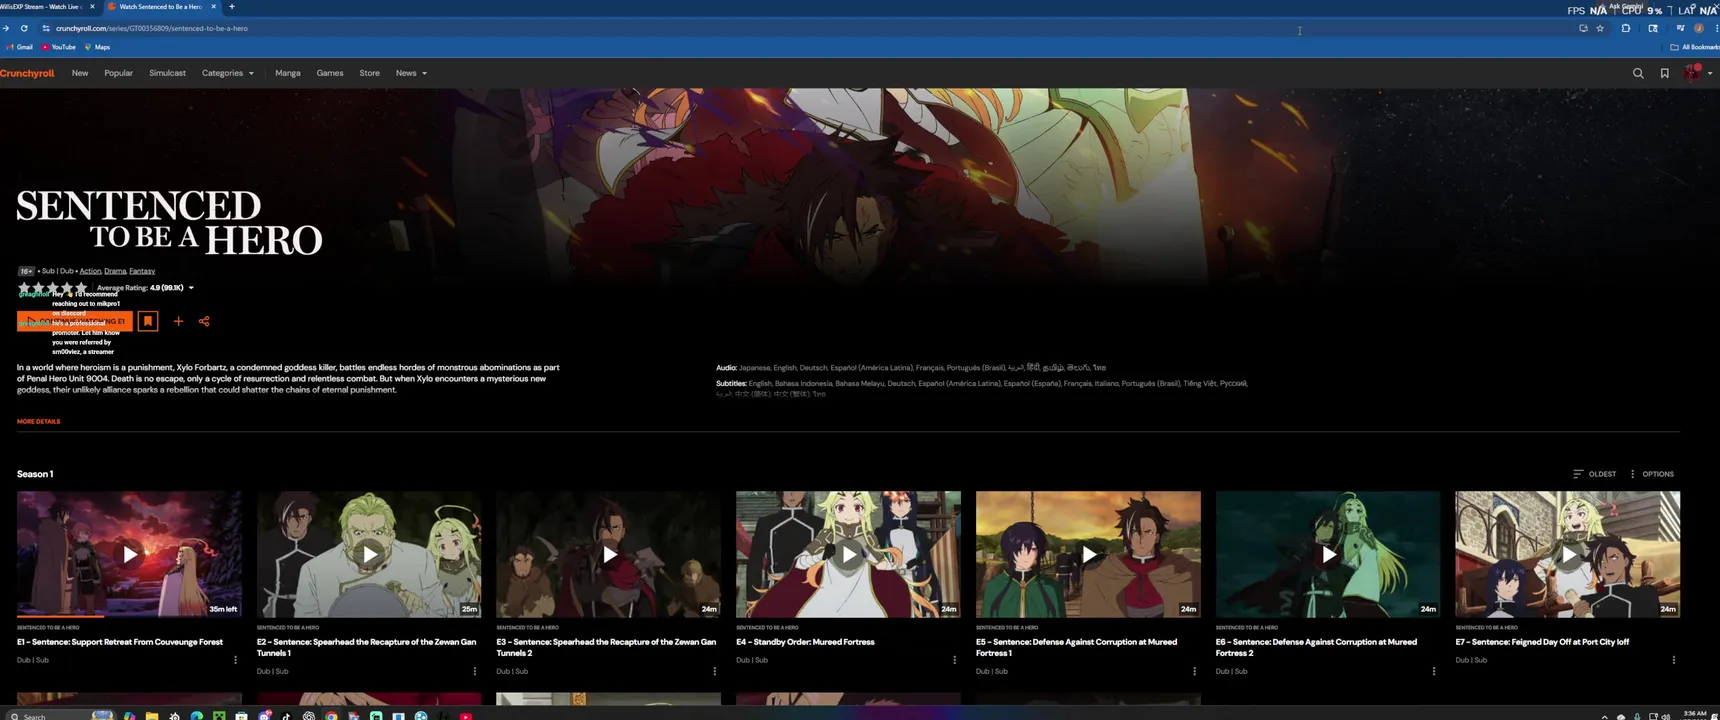Open the Manga section
The height and width of the screenshot is (720, 1720).
[x=288, y=73]
